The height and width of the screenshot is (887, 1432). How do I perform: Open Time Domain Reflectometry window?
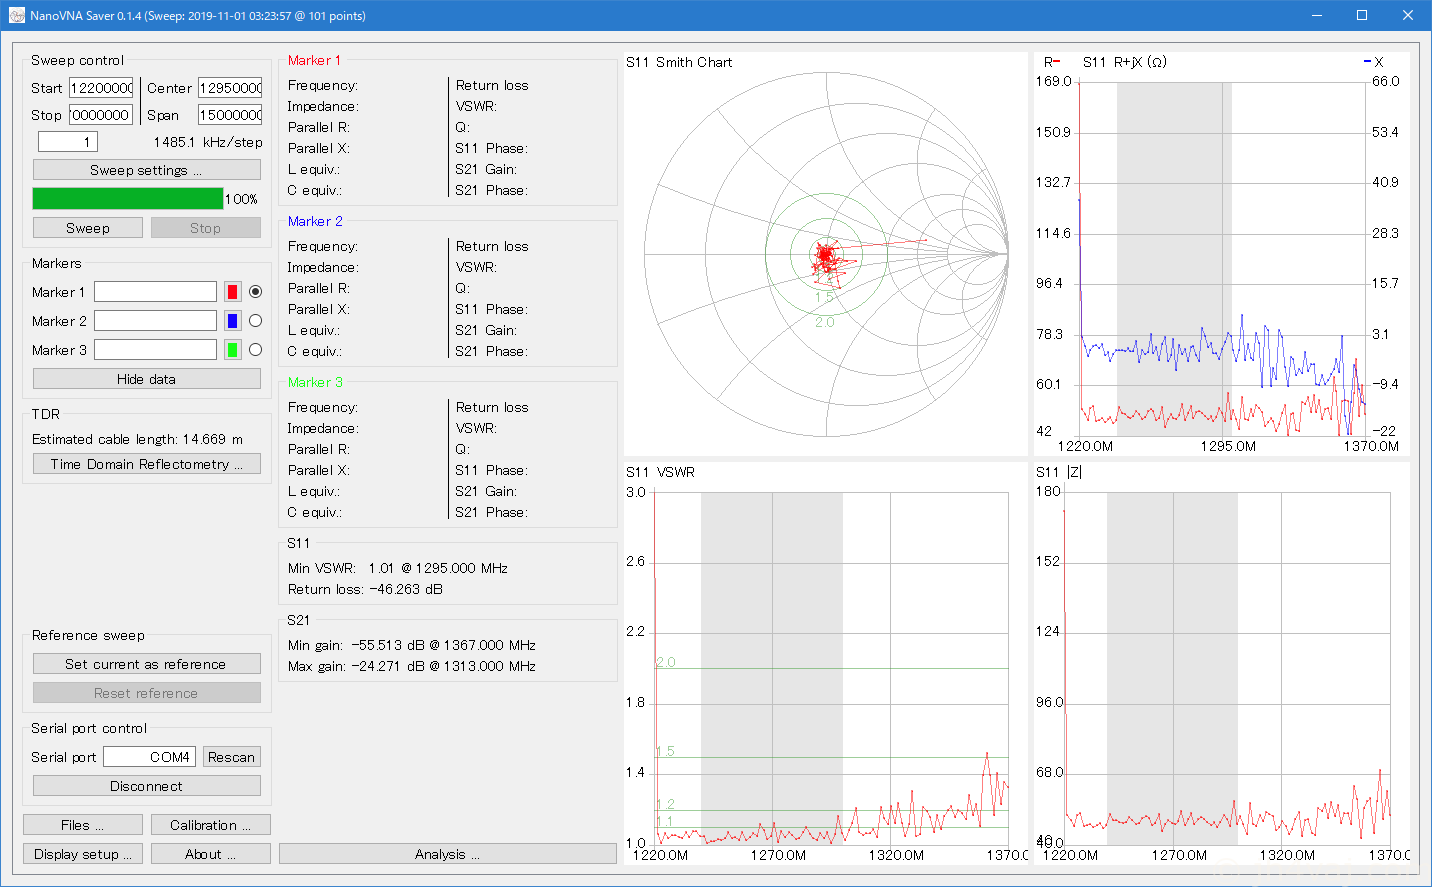click(147, 464)
